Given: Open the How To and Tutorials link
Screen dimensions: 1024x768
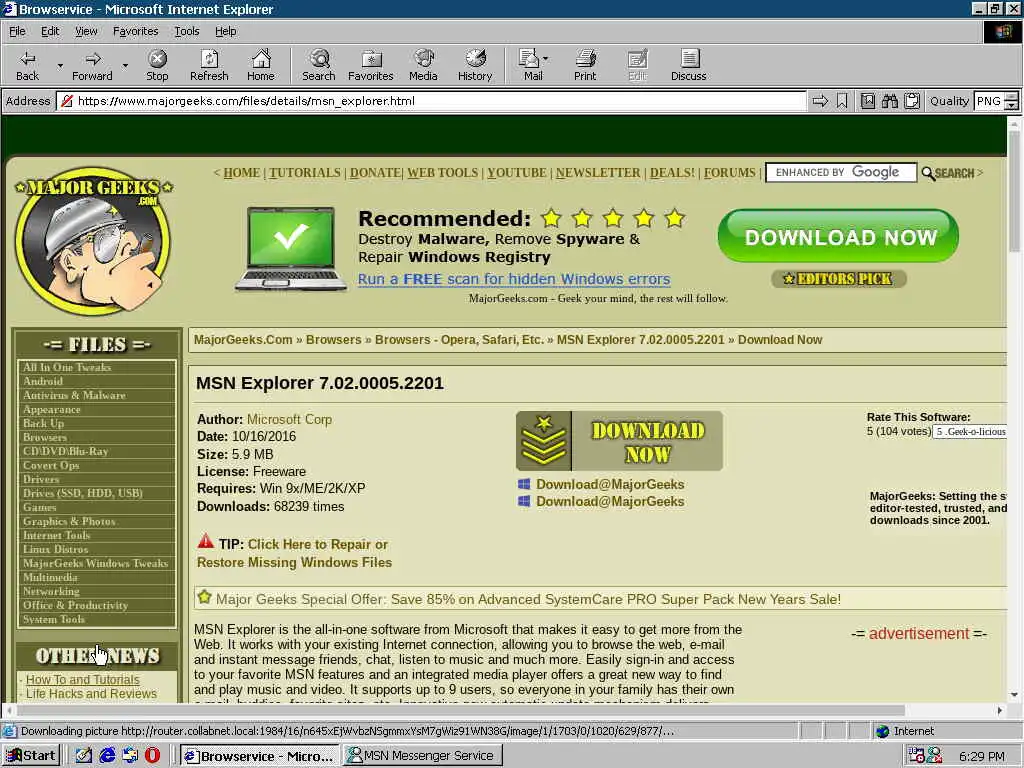Looking at the screenshot, I should 82,680.
